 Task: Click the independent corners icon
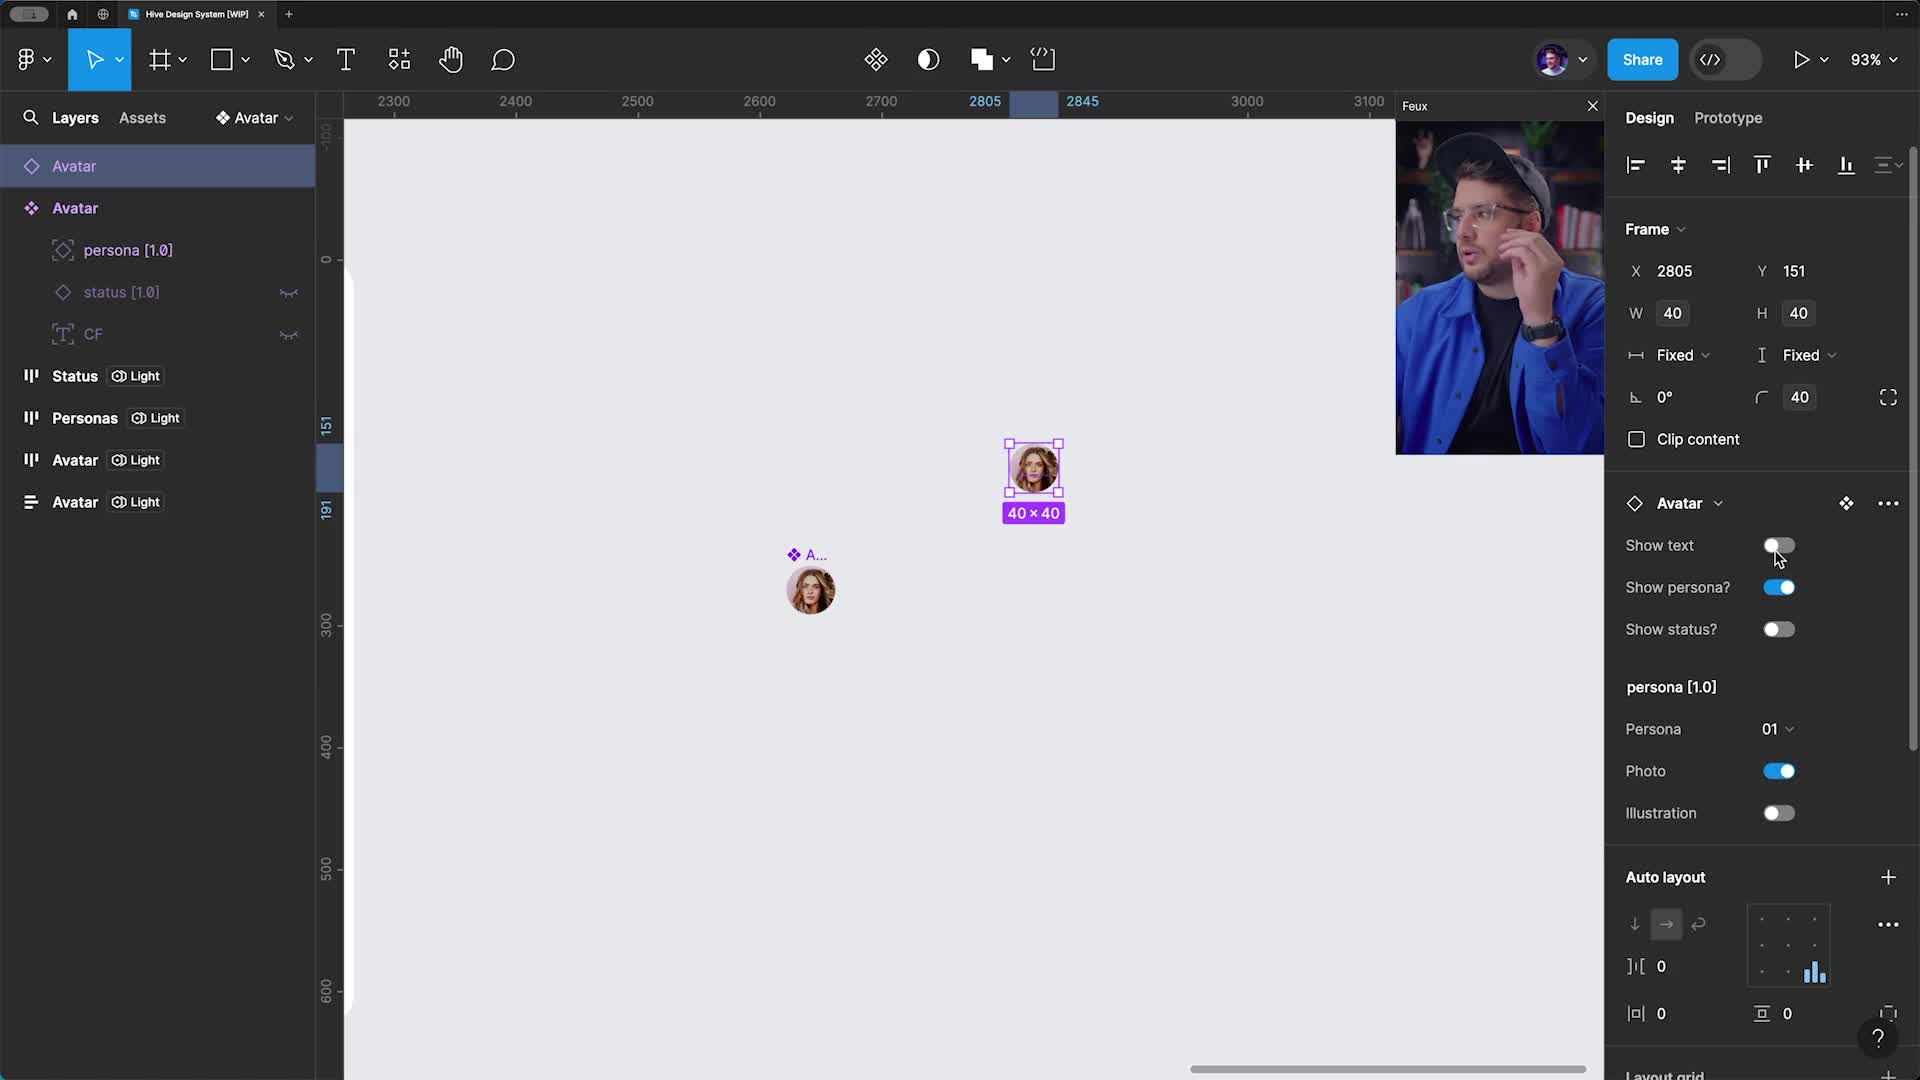click(x=1888, y=397)
